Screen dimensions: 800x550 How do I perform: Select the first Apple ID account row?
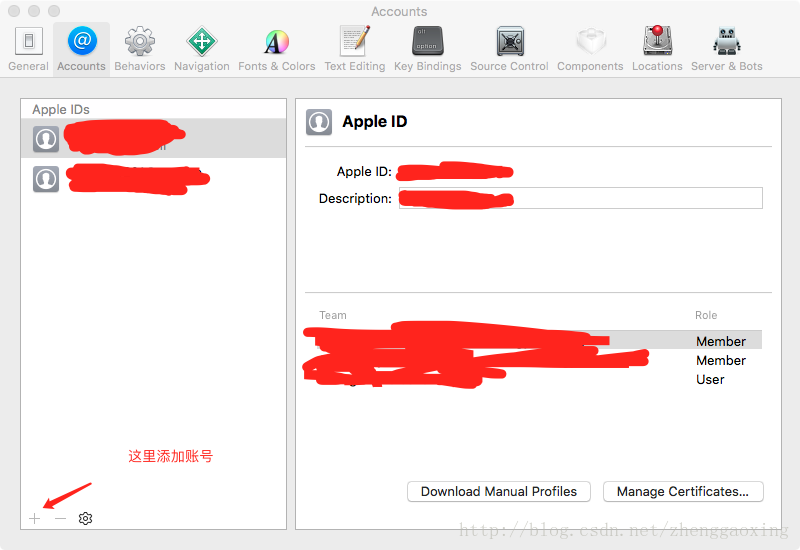pos(154,138)
